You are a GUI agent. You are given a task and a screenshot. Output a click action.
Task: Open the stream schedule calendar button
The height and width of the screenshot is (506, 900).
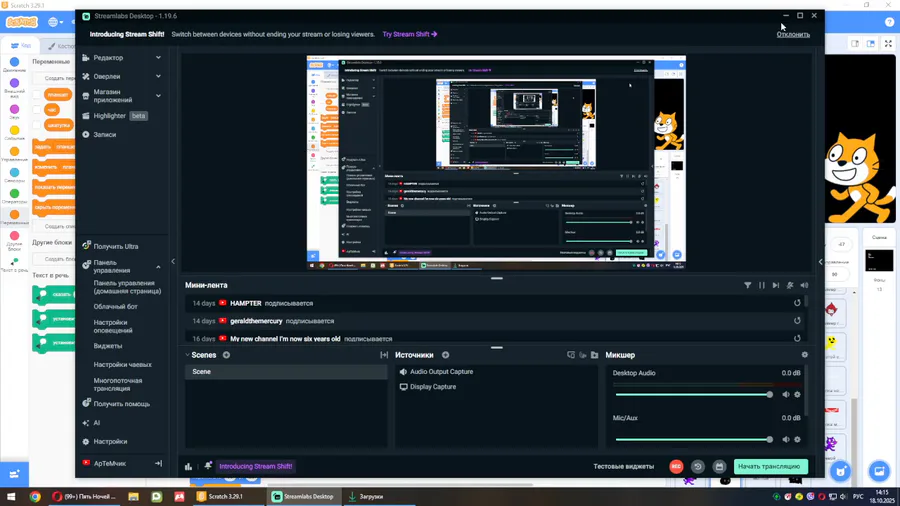(x=719, y=466)
